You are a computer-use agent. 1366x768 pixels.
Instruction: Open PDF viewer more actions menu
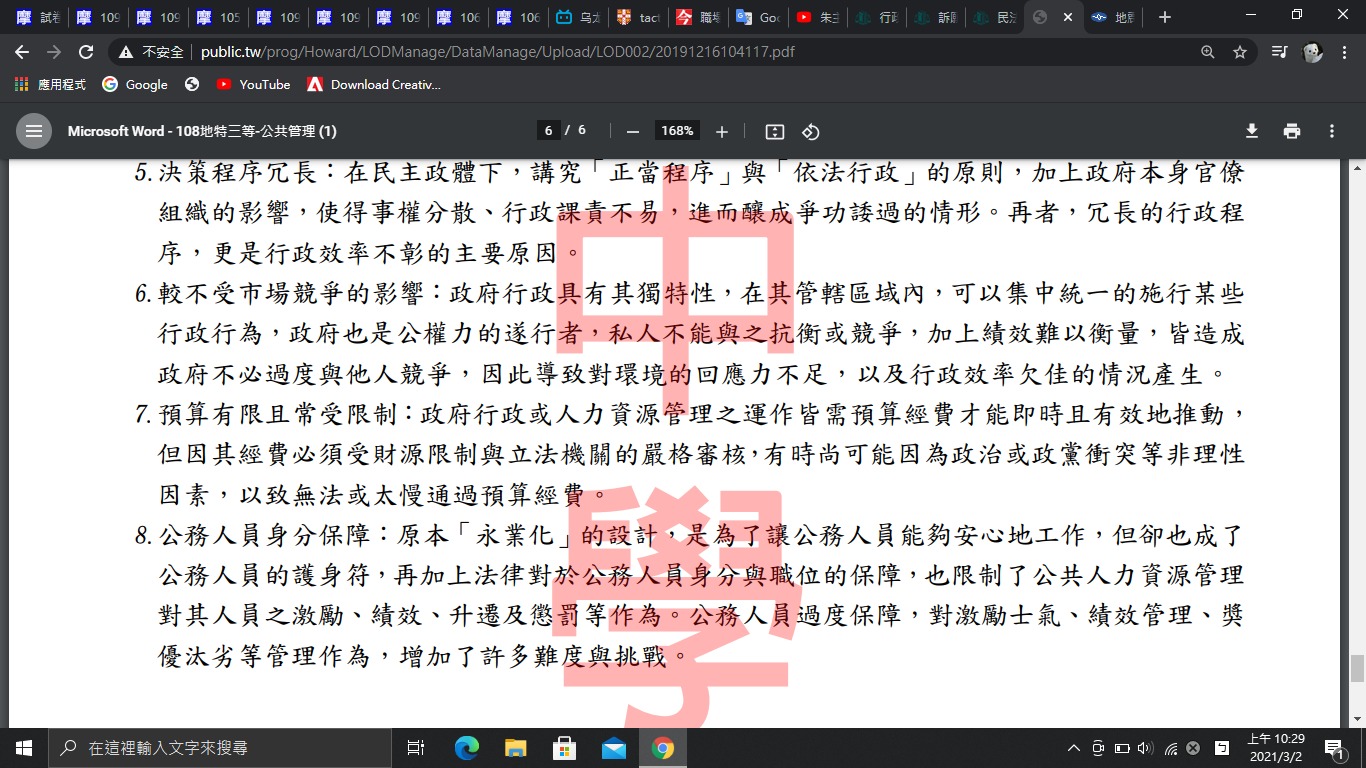point(1332,131)
